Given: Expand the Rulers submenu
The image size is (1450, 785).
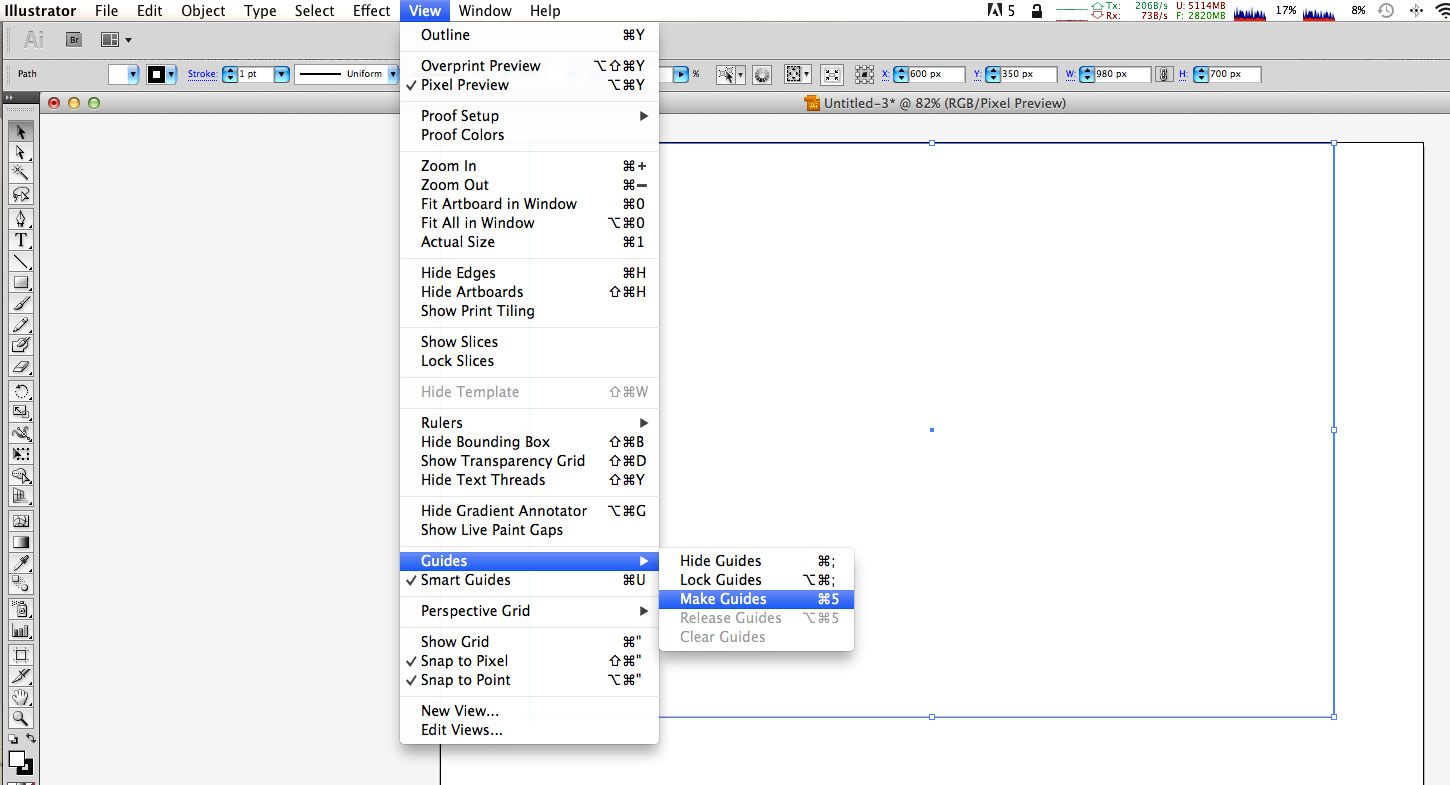Looking at the screenshot, I should [529, 423].
